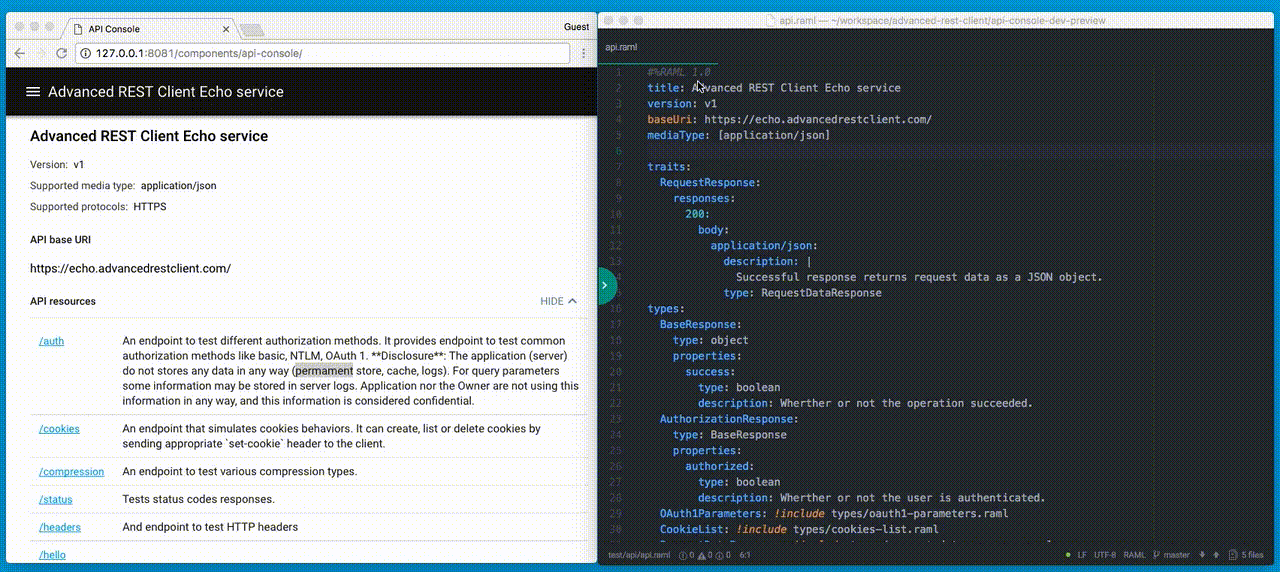Click the 'Supported media type: application/json' text

(123, 186)
